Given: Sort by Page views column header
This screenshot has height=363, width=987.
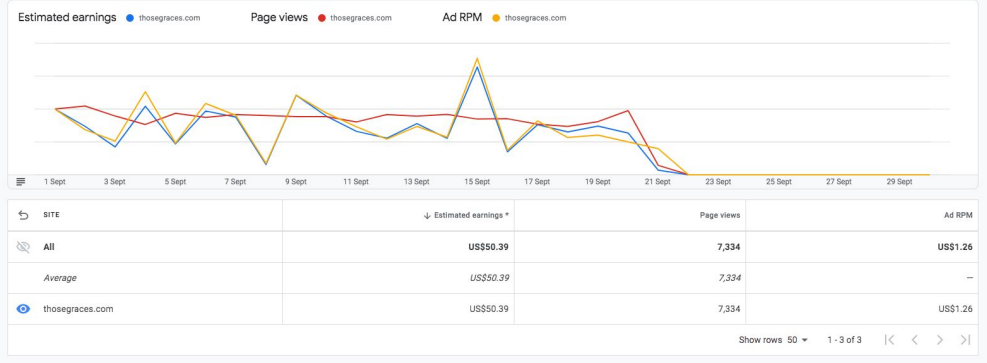Looking at the screenshot, I should tap(720, 215).
